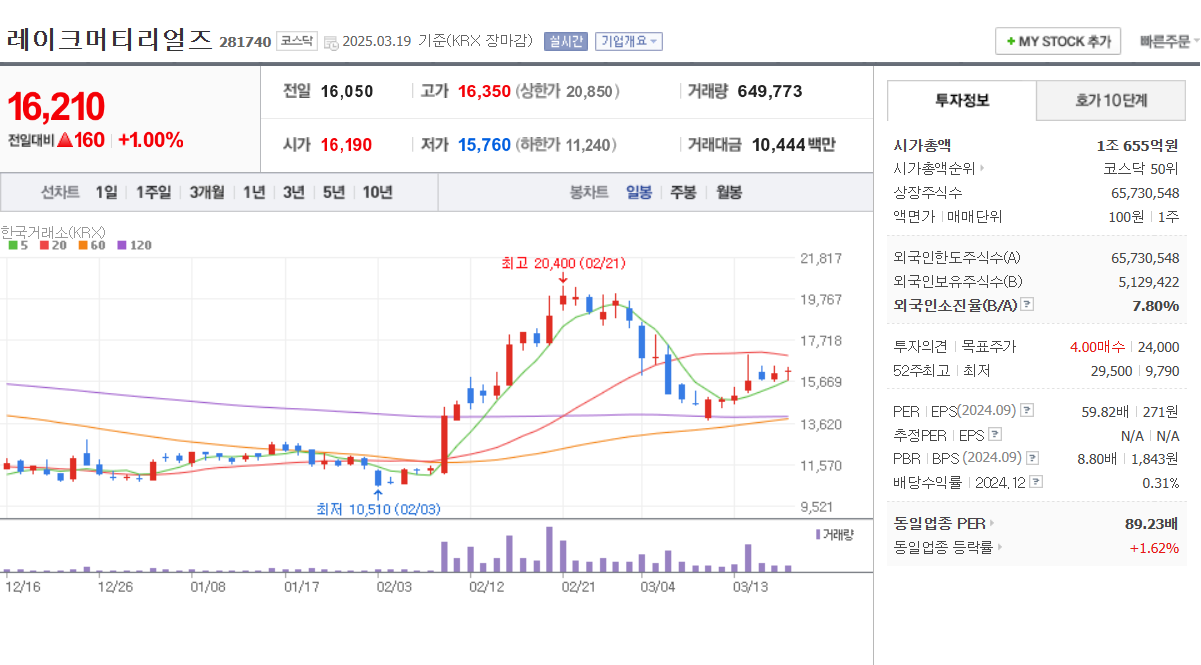The height and width of the screenshot is (665, 1201).
Task: Select the 10년 line chart period
Action: [377, 192]
